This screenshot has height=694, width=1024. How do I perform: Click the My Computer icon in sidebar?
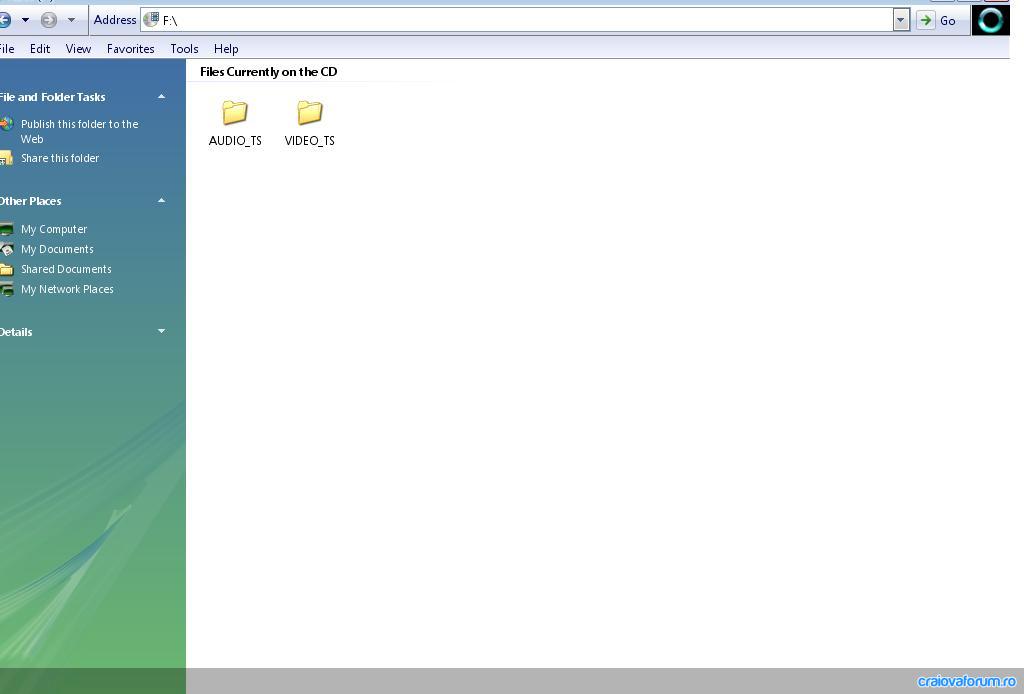click(x=7, y=229)
